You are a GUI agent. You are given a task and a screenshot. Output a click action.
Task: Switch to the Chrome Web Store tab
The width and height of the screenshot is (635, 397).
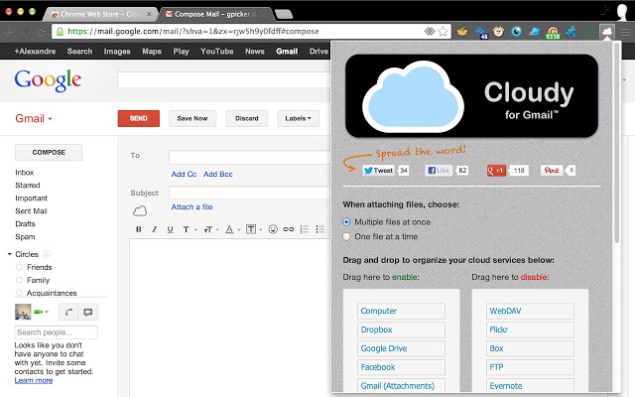pos(100,14)
